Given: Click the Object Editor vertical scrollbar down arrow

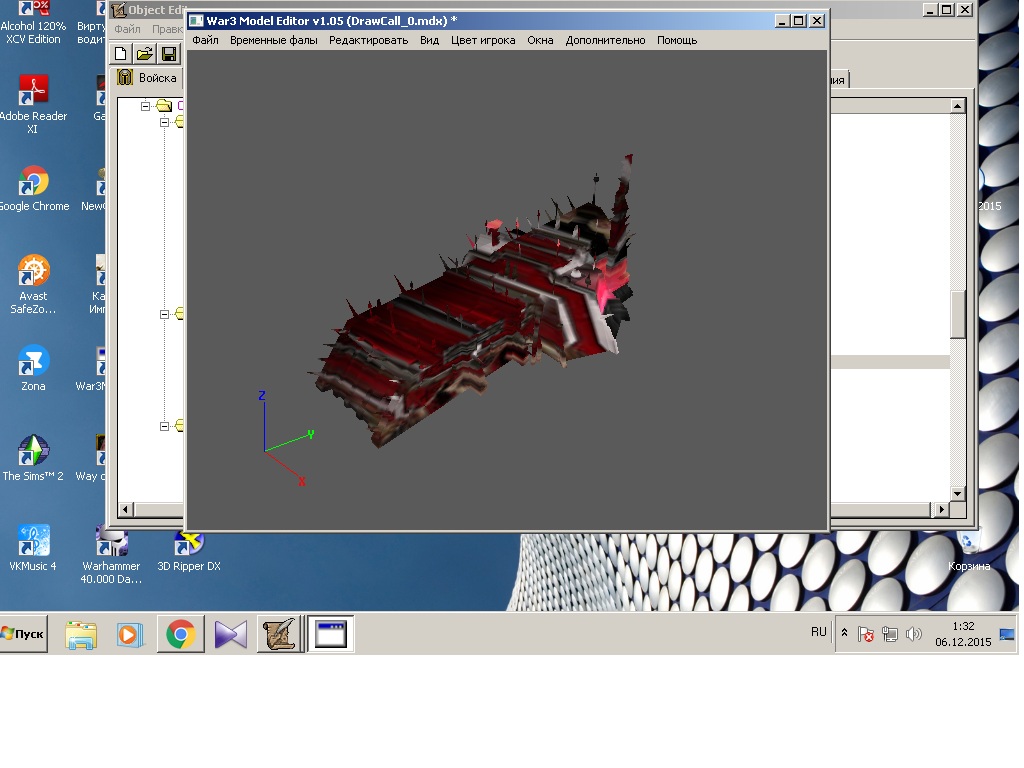Looking at the screenshot, I should (957, 493).
